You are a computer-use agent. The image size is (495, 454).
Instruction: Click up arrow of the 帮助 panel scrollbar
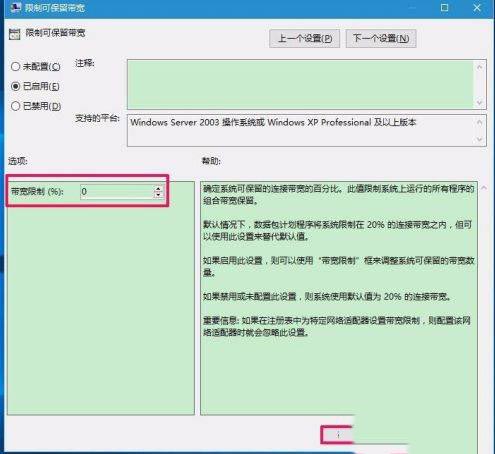point(484,188)
